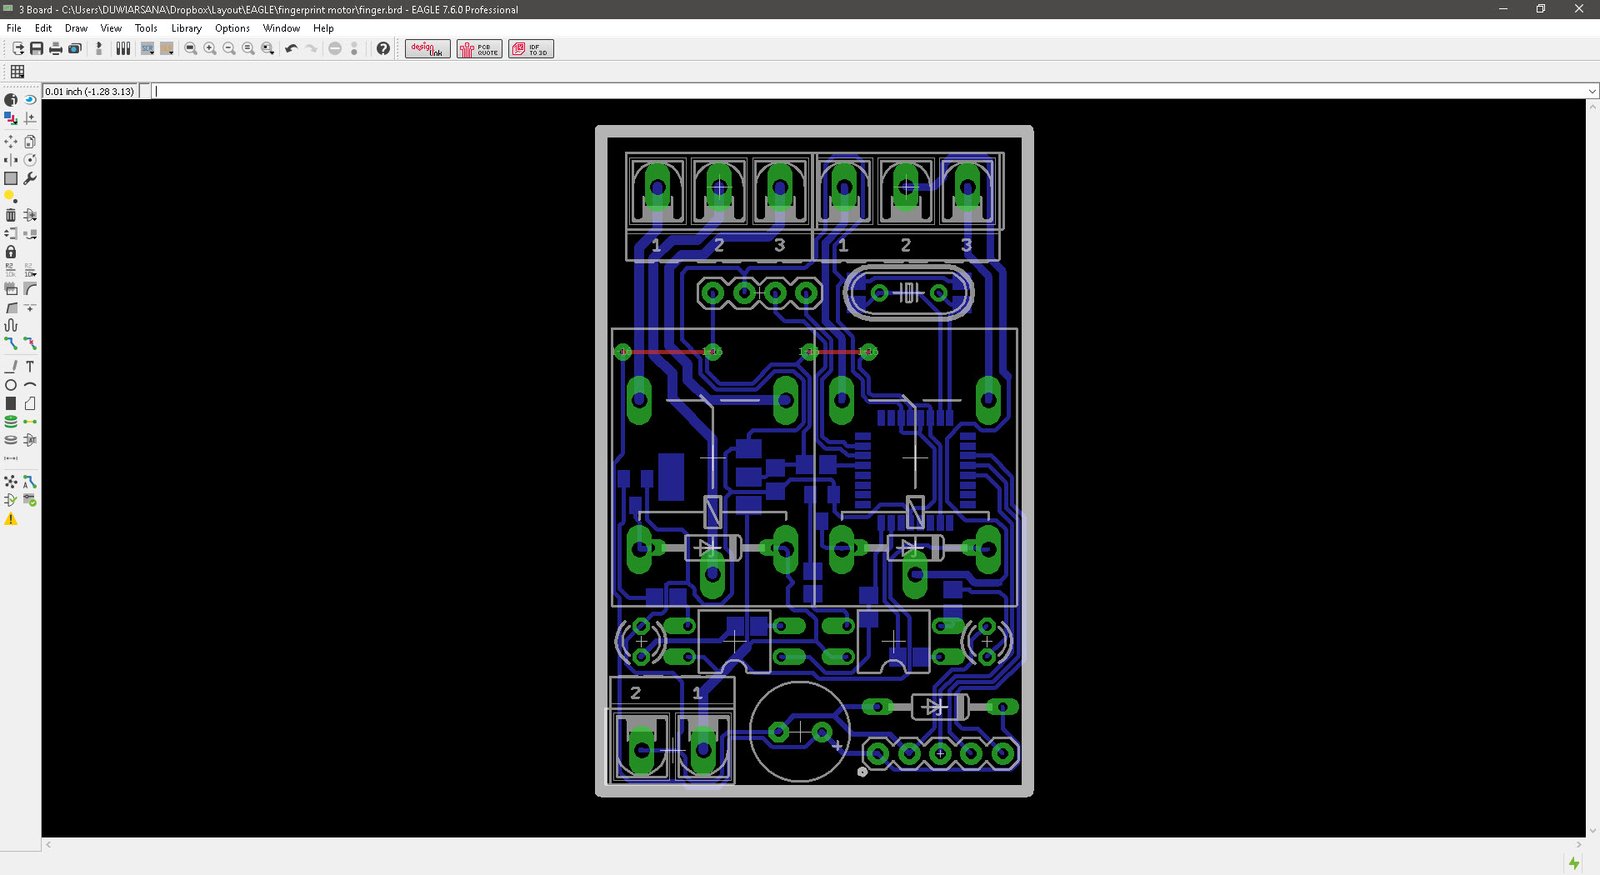Click the Undo arrow

[x=291, y=48]
